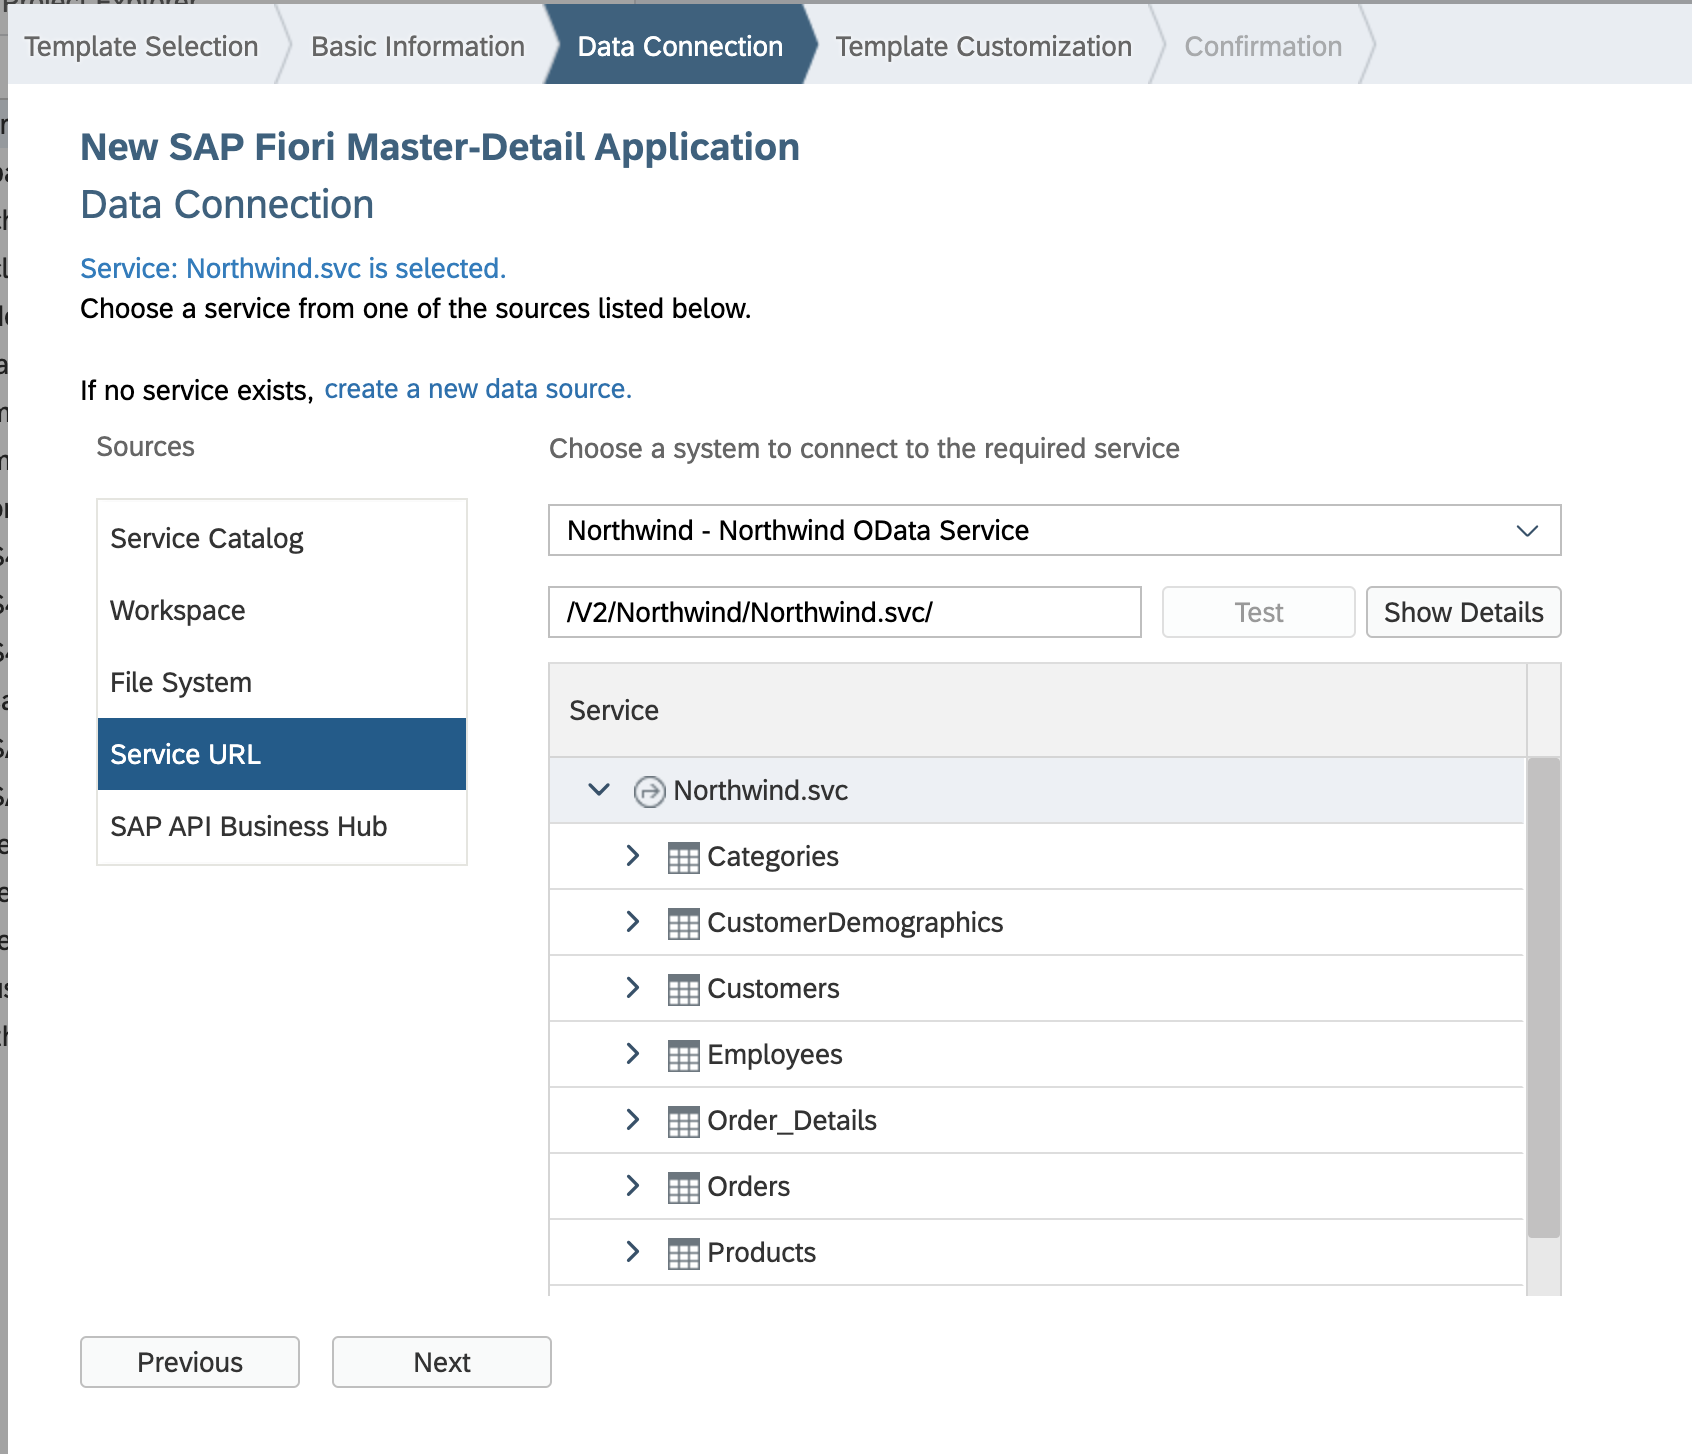Screen dimensions: 1692x1454
Task: Click the table icon next to Products
Action: 684,1252
